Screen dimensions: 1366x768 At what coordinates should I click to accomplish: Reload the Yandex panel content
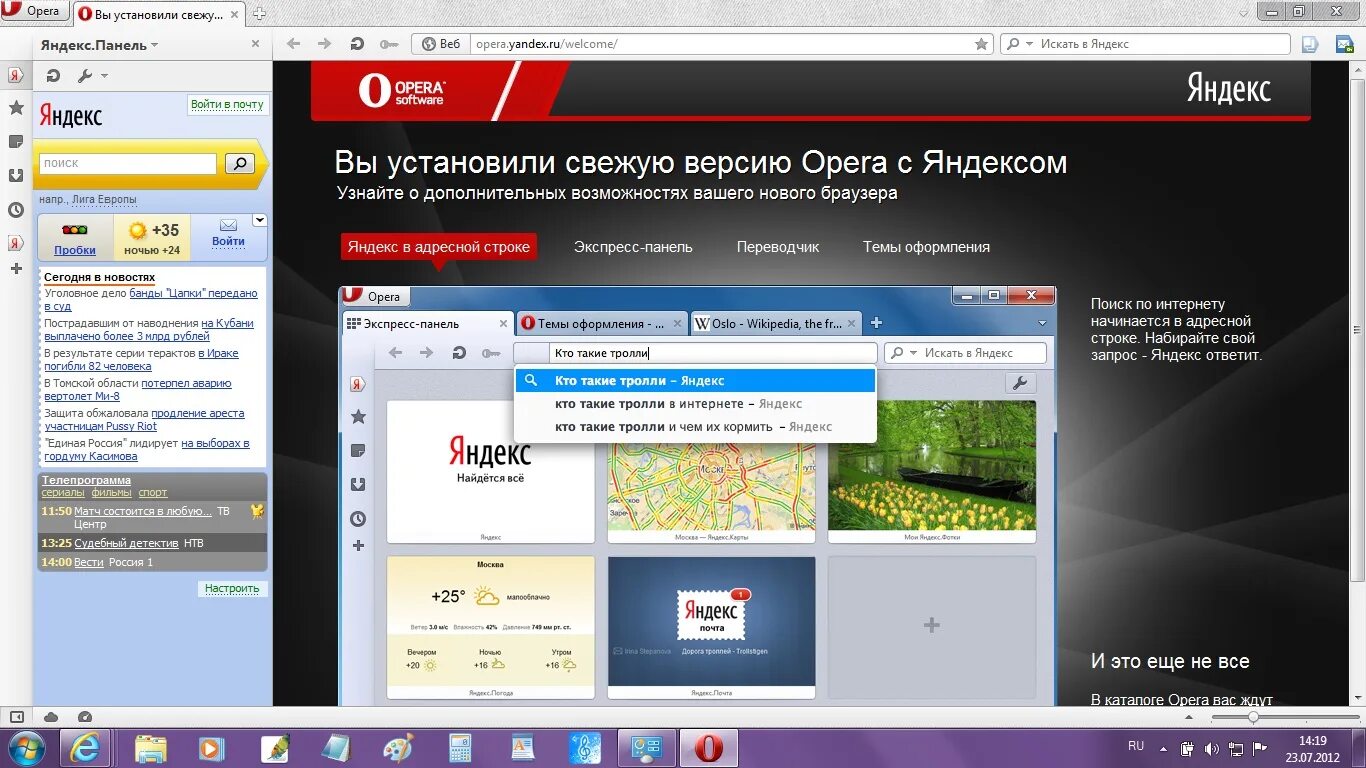[54, 75]
